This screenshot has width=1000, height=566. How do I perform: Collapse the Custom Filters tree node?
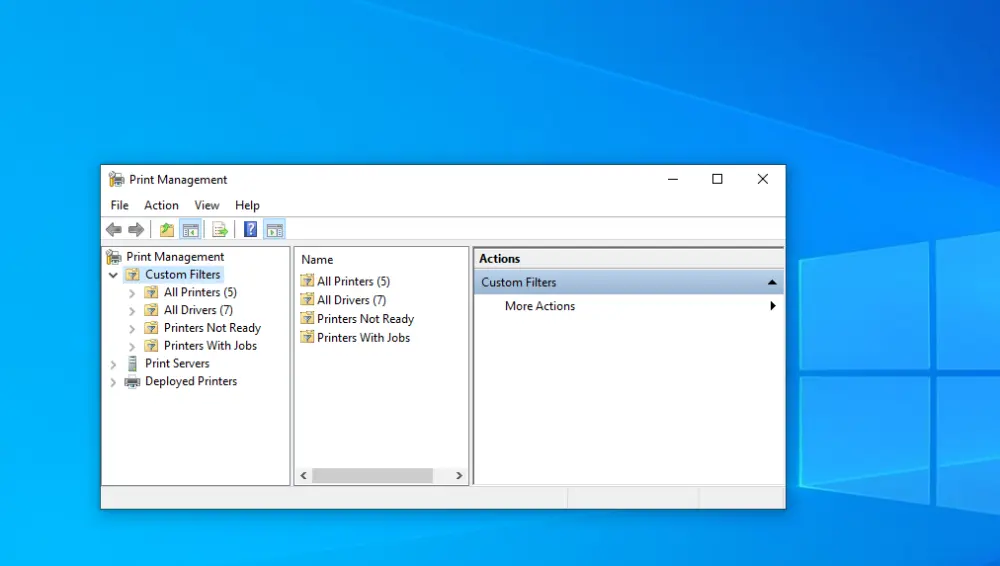[113, 275]
